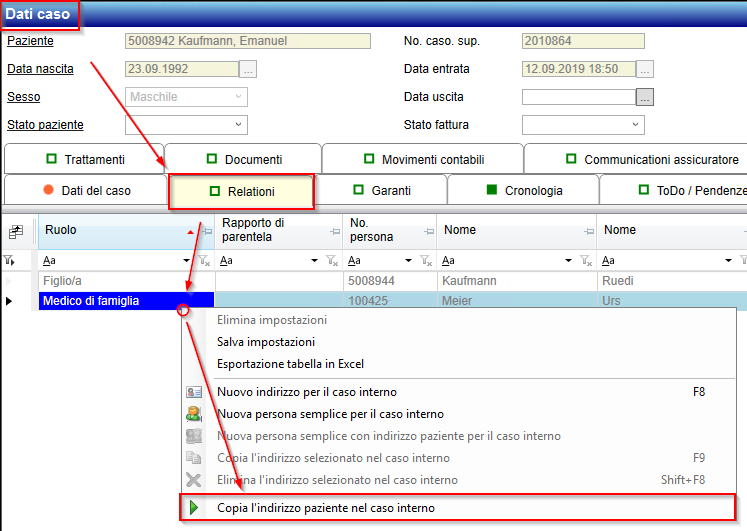Click the No. caso. sup. field
This screenshot has width=747, height=531.
point(583,41)
